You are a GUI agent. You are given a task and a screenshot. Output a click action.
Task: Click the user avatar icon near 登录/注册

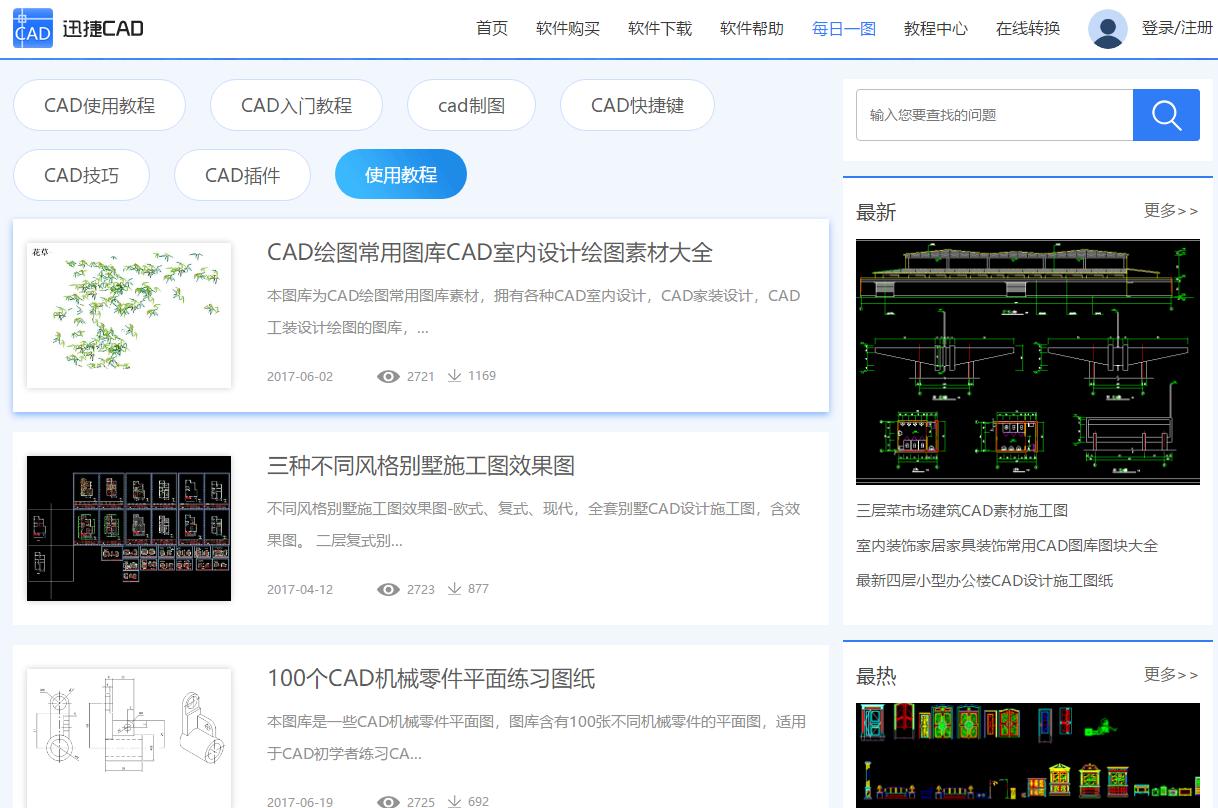[1108, 28]
